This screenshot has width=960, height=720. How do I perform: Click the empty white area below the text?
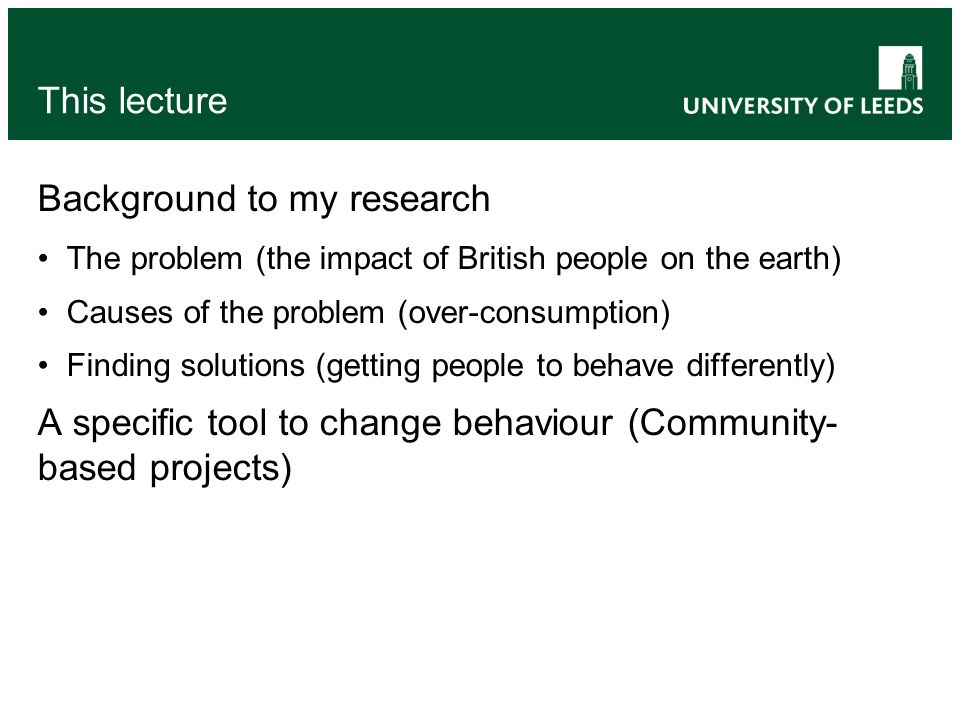pos(480,600)
